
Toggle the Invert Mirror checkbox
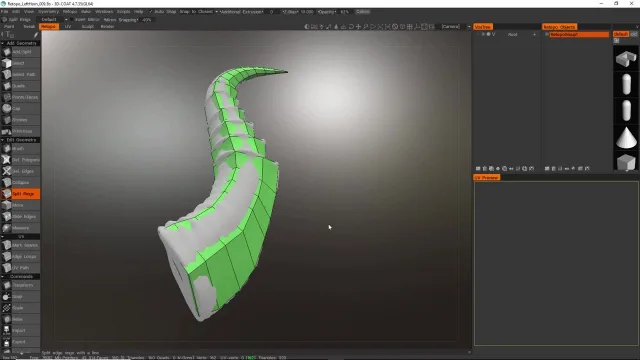[71, 20]
